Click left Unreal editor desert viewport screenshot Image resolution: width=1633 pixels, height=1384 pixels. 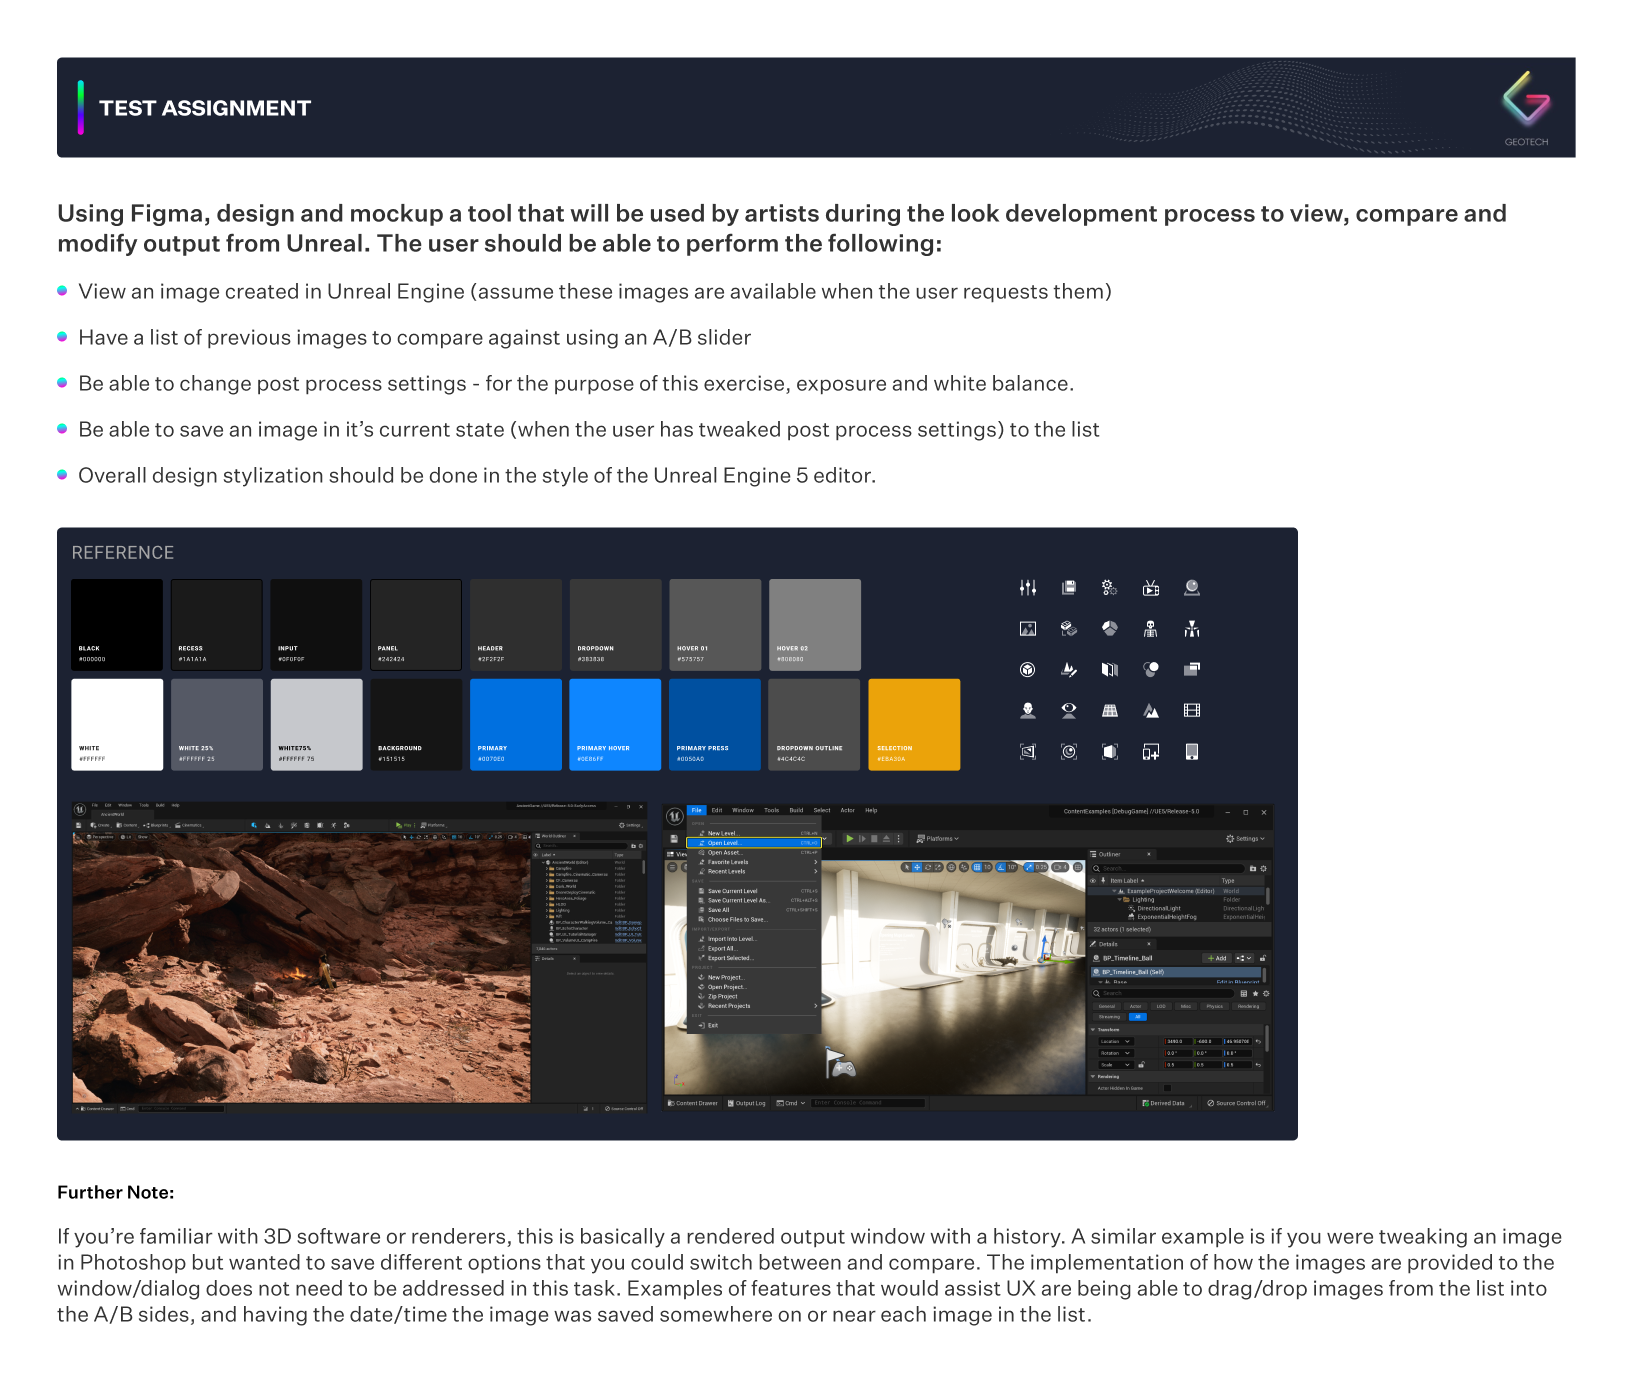pos(301,968)
